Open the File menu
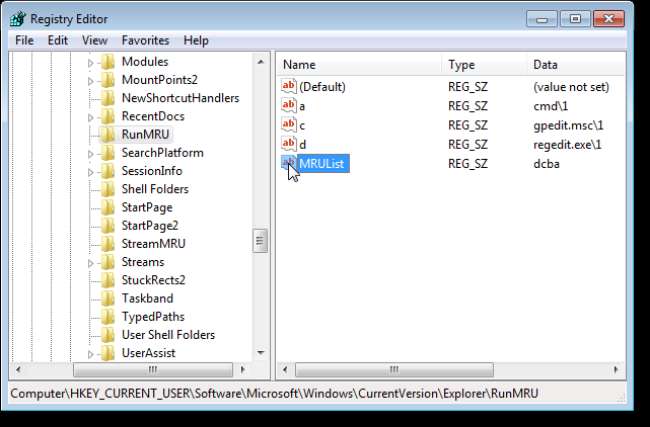Screen dimensions: 650x427 pos(24,41)
